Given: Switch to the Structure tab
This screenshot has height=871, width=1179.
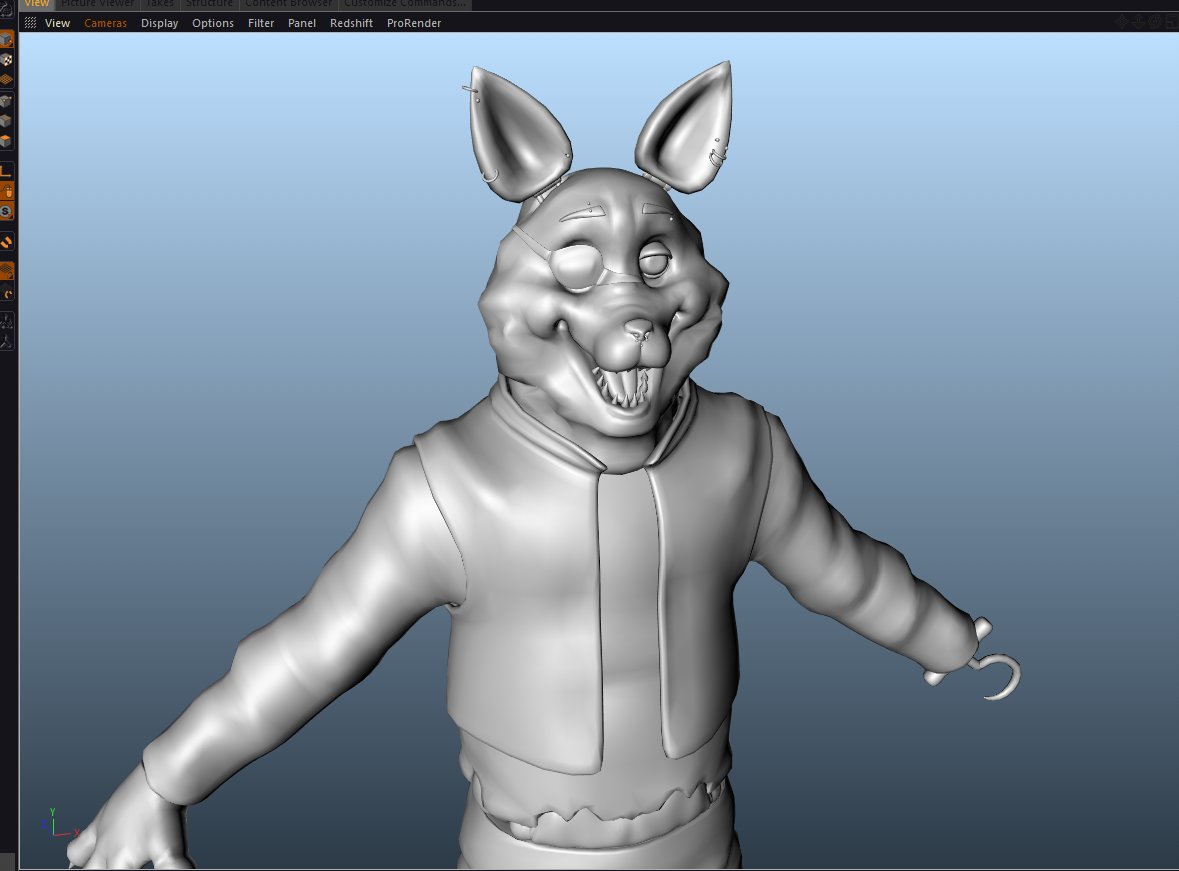Looking at the screenshot, I should point(209,4).
